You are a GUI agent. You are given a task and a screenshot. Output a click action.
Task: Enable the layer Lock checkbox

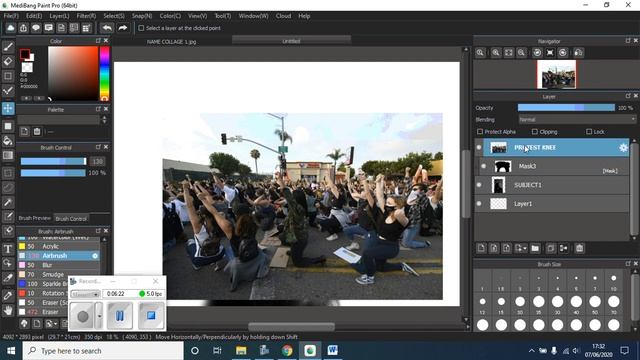pos(589,131)
